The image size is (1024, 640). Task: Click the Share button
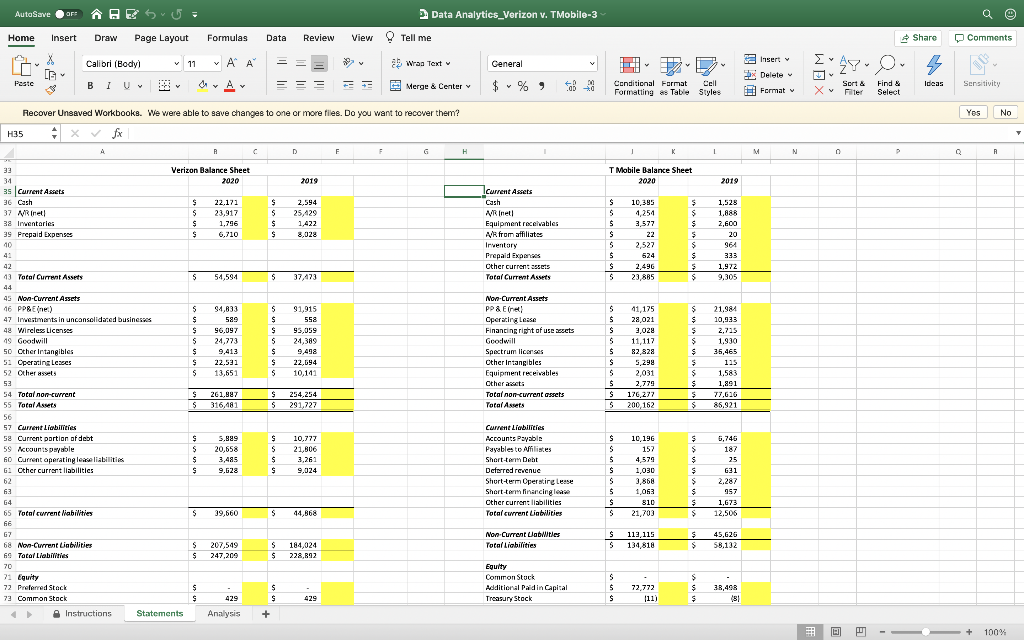918,38
